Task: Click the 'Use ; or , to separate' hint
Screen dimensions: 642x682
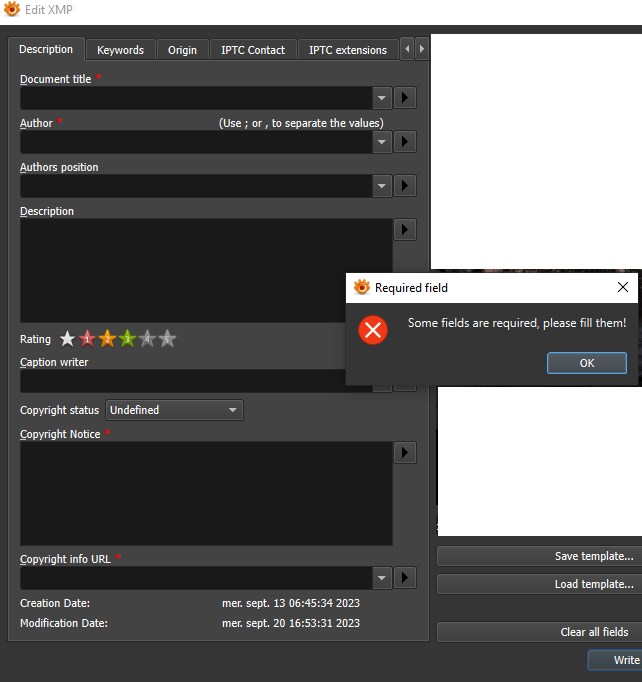Action: (x=301, y=124)
